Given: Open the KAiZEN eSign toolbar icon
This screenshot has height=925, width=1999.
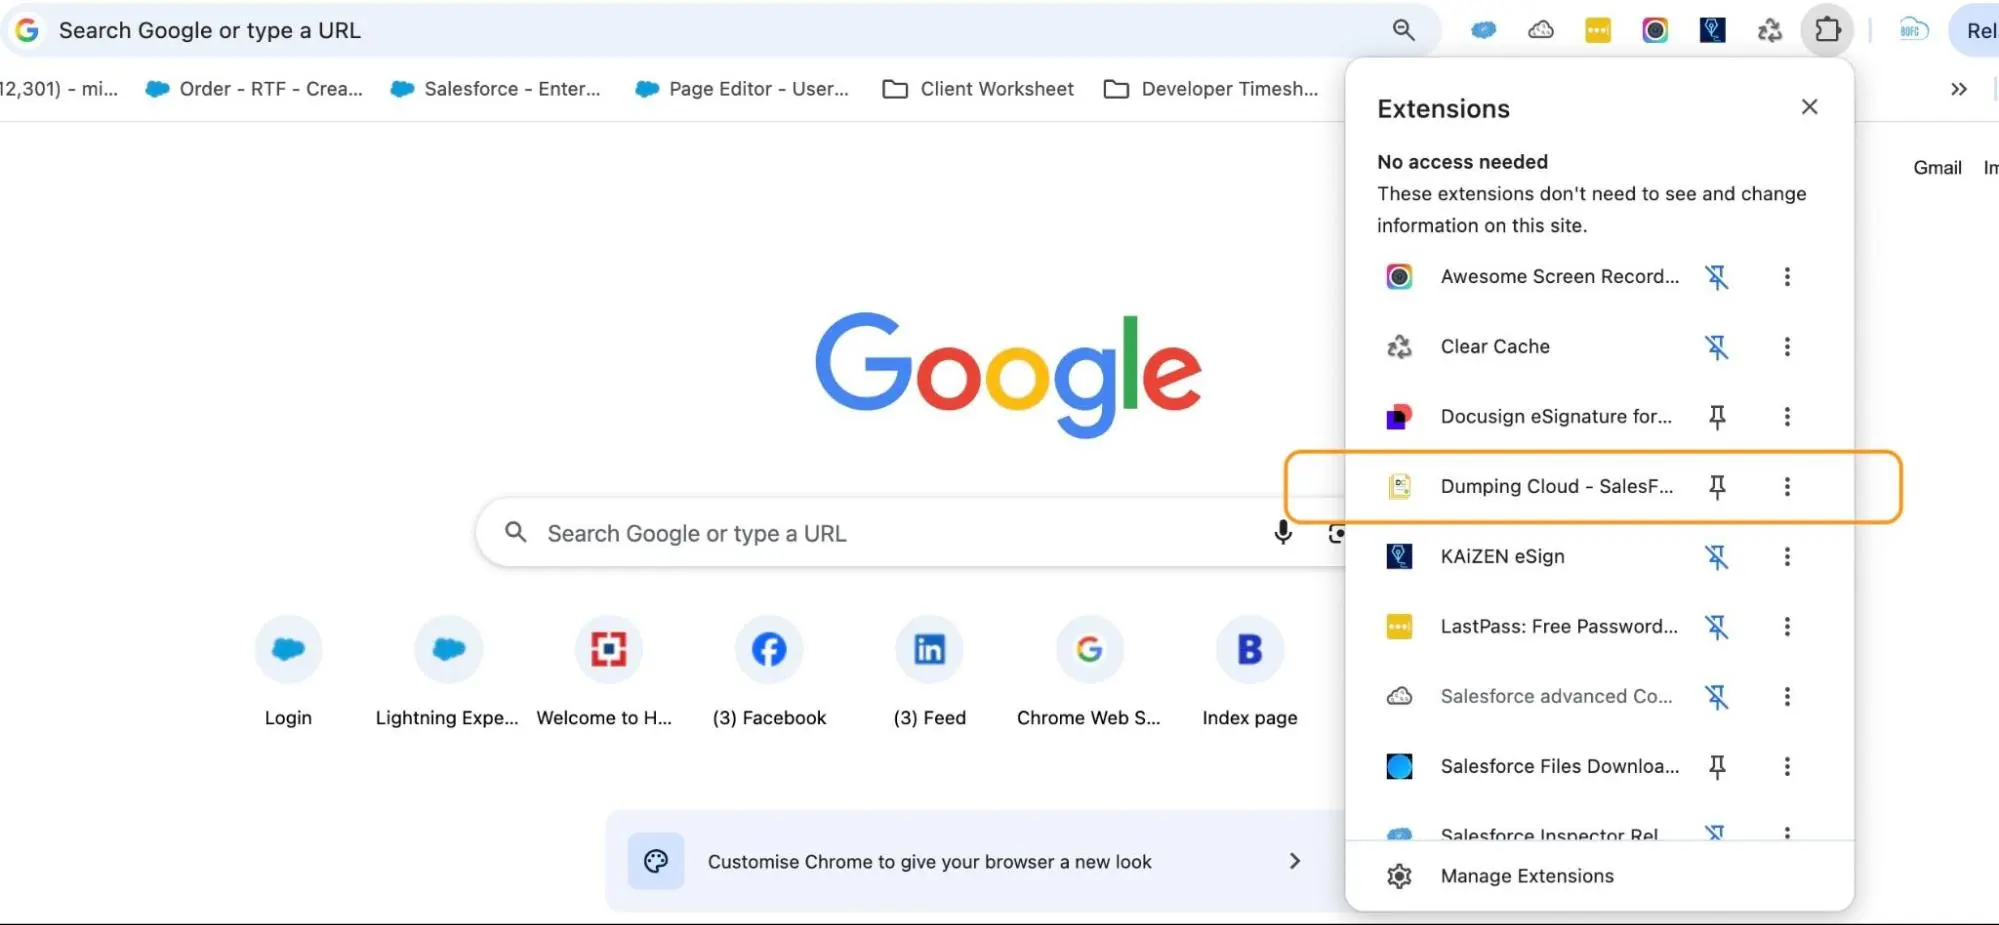Looking at the screenshot, I should [1712, 30].
